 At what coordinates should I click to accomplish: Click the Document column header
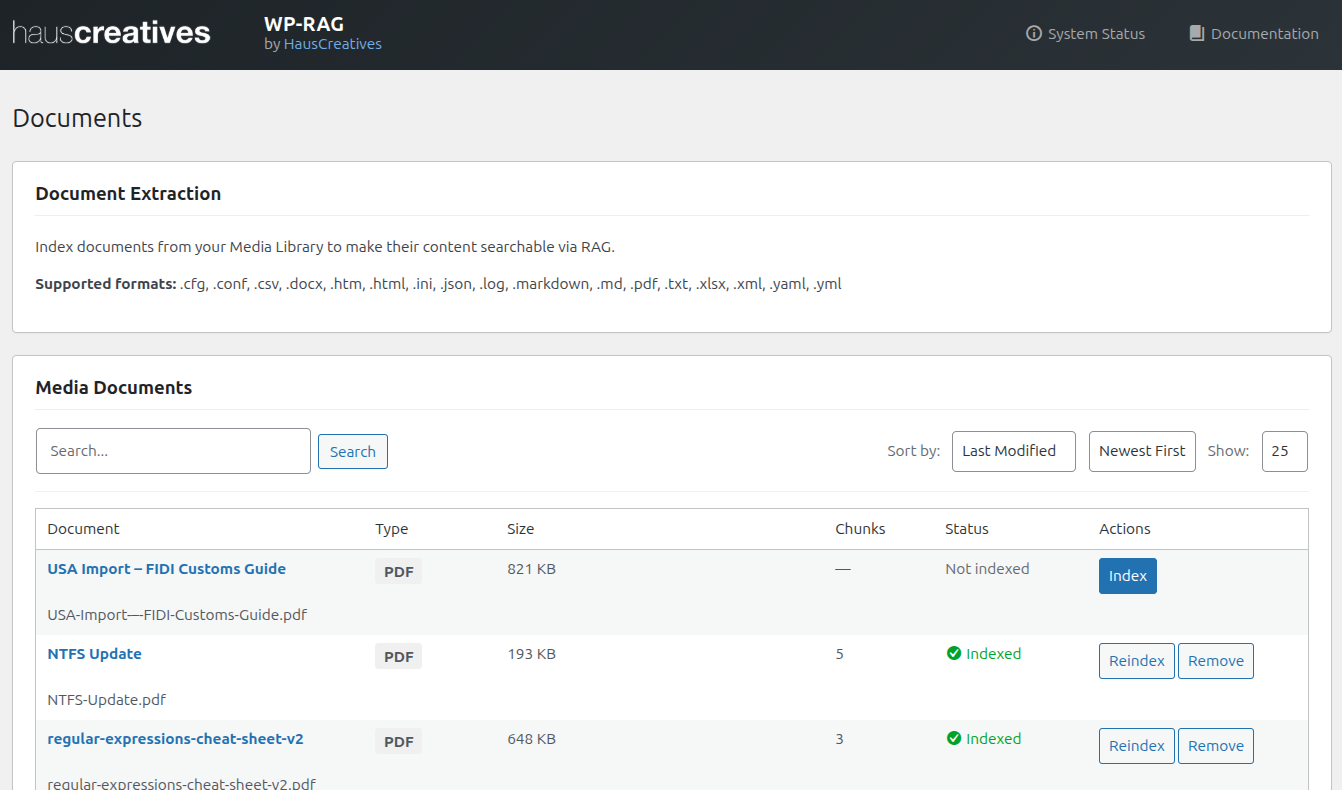point(84,529)
